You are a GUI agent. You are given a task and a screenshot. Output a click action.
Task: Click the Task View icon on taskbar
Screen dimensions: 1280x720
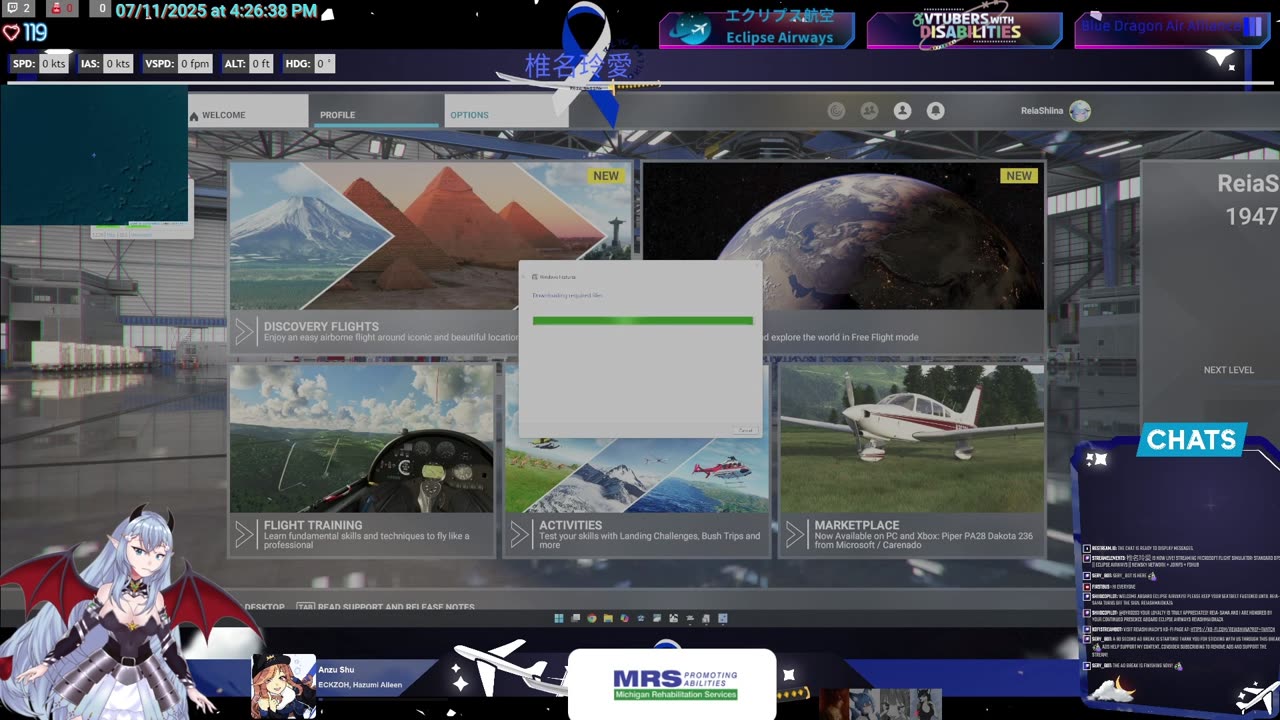(x=575, y=618)
